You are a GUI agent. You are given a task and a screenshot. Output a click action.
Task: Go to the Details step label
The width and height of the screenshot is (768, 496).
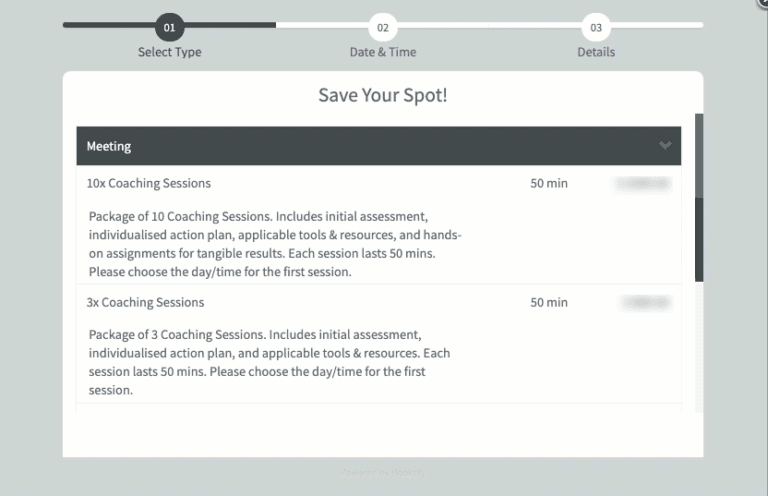click(x=596, y=52)
